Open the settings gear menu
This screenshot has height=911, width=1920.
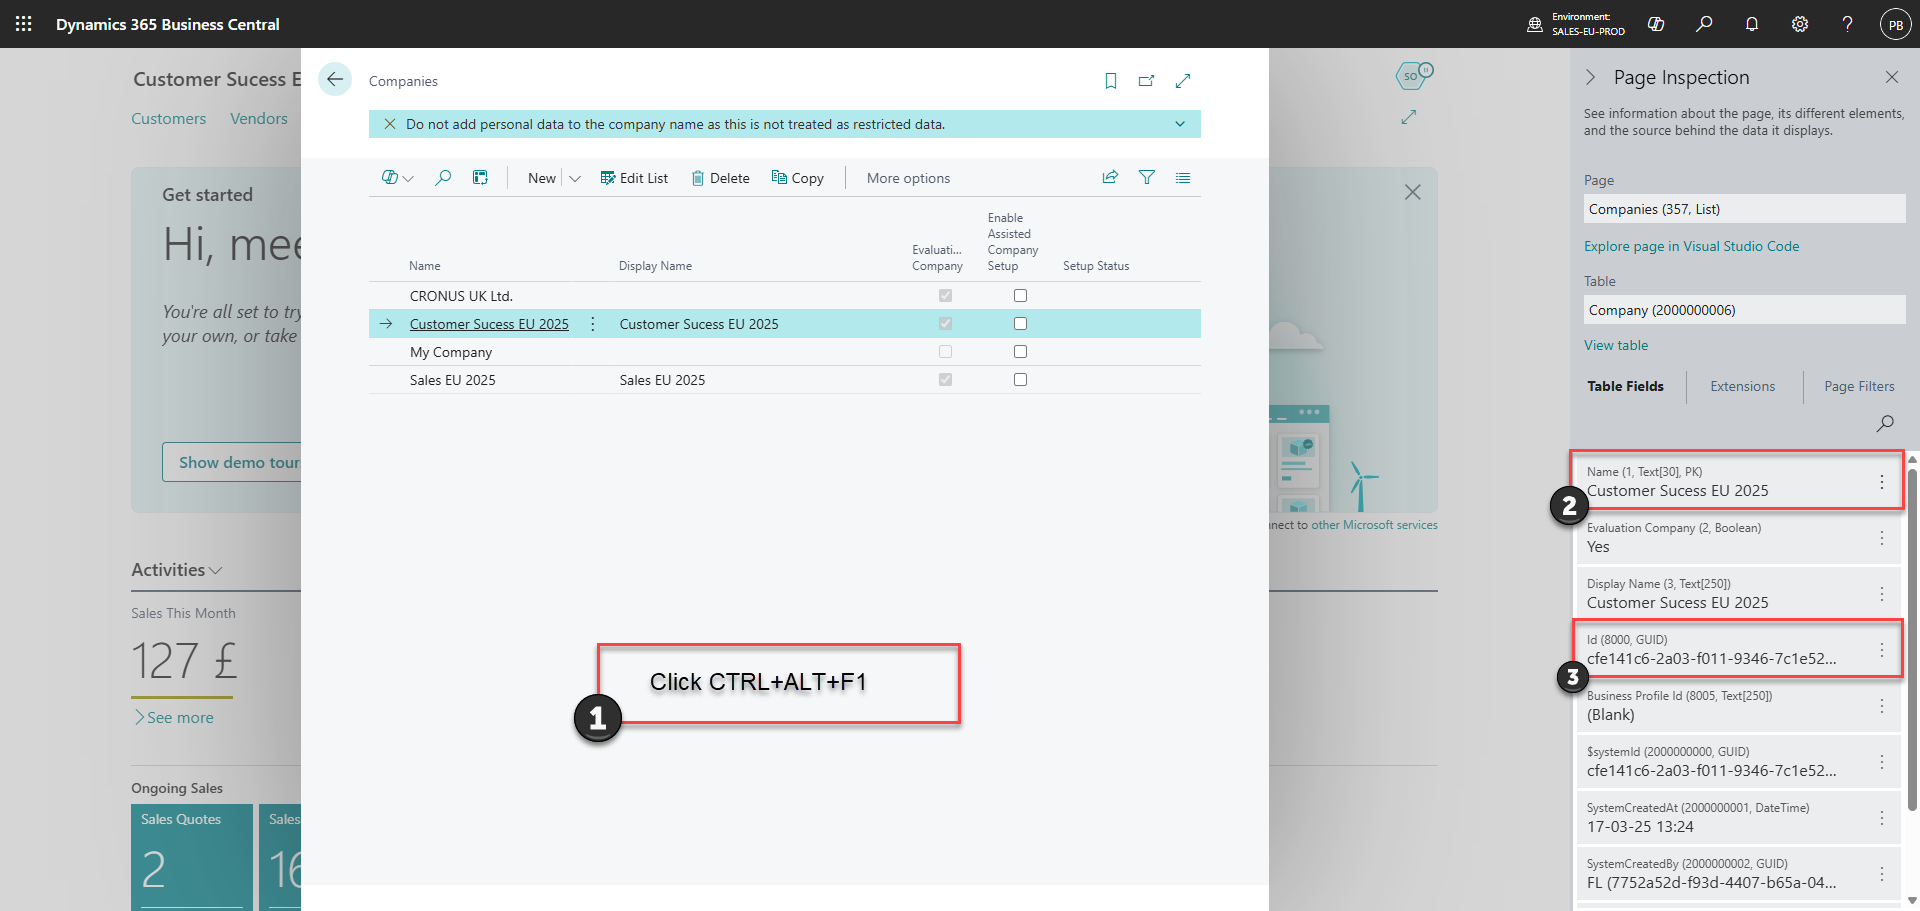pos(1800,24)
